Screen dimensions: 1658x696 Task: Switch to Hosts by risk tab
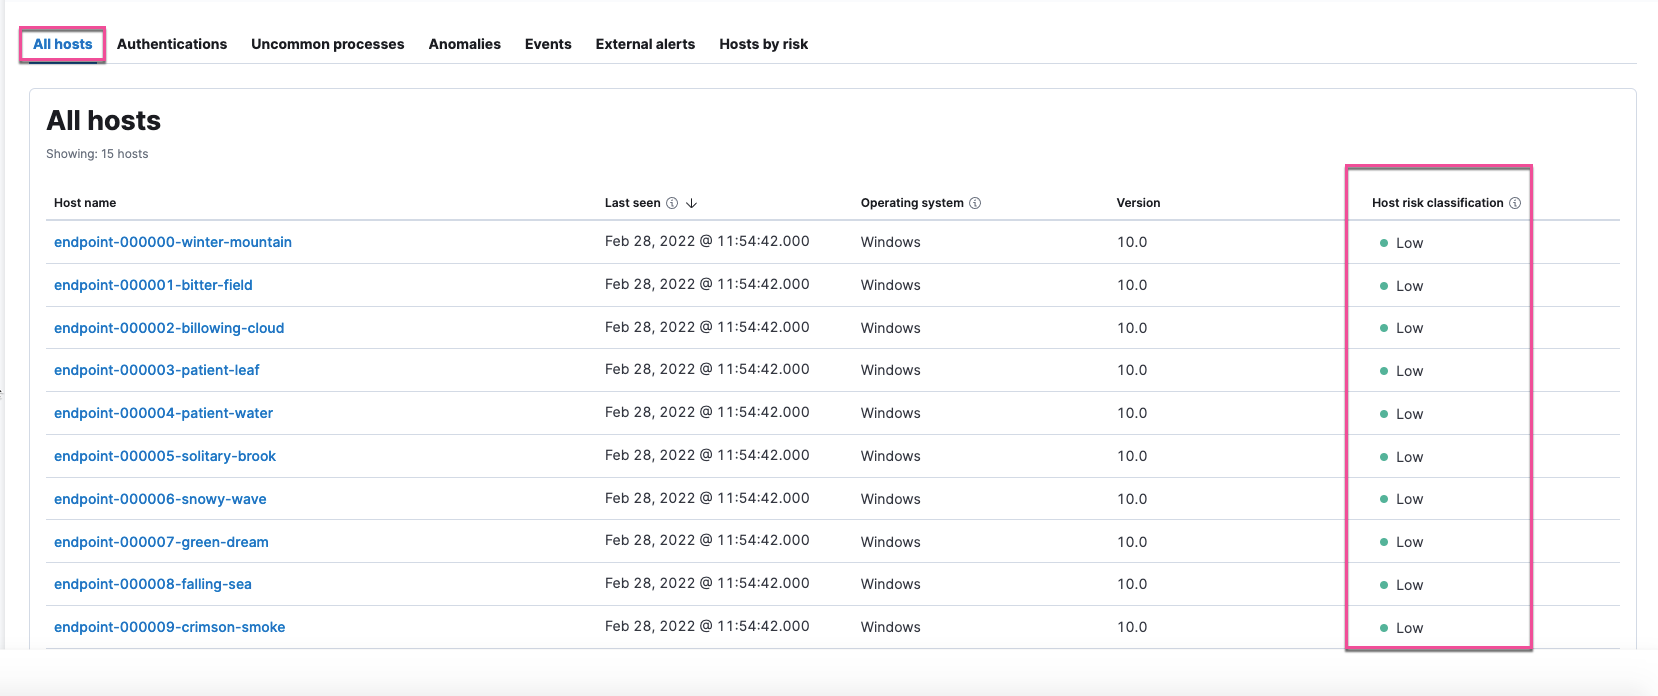(763, 44)
